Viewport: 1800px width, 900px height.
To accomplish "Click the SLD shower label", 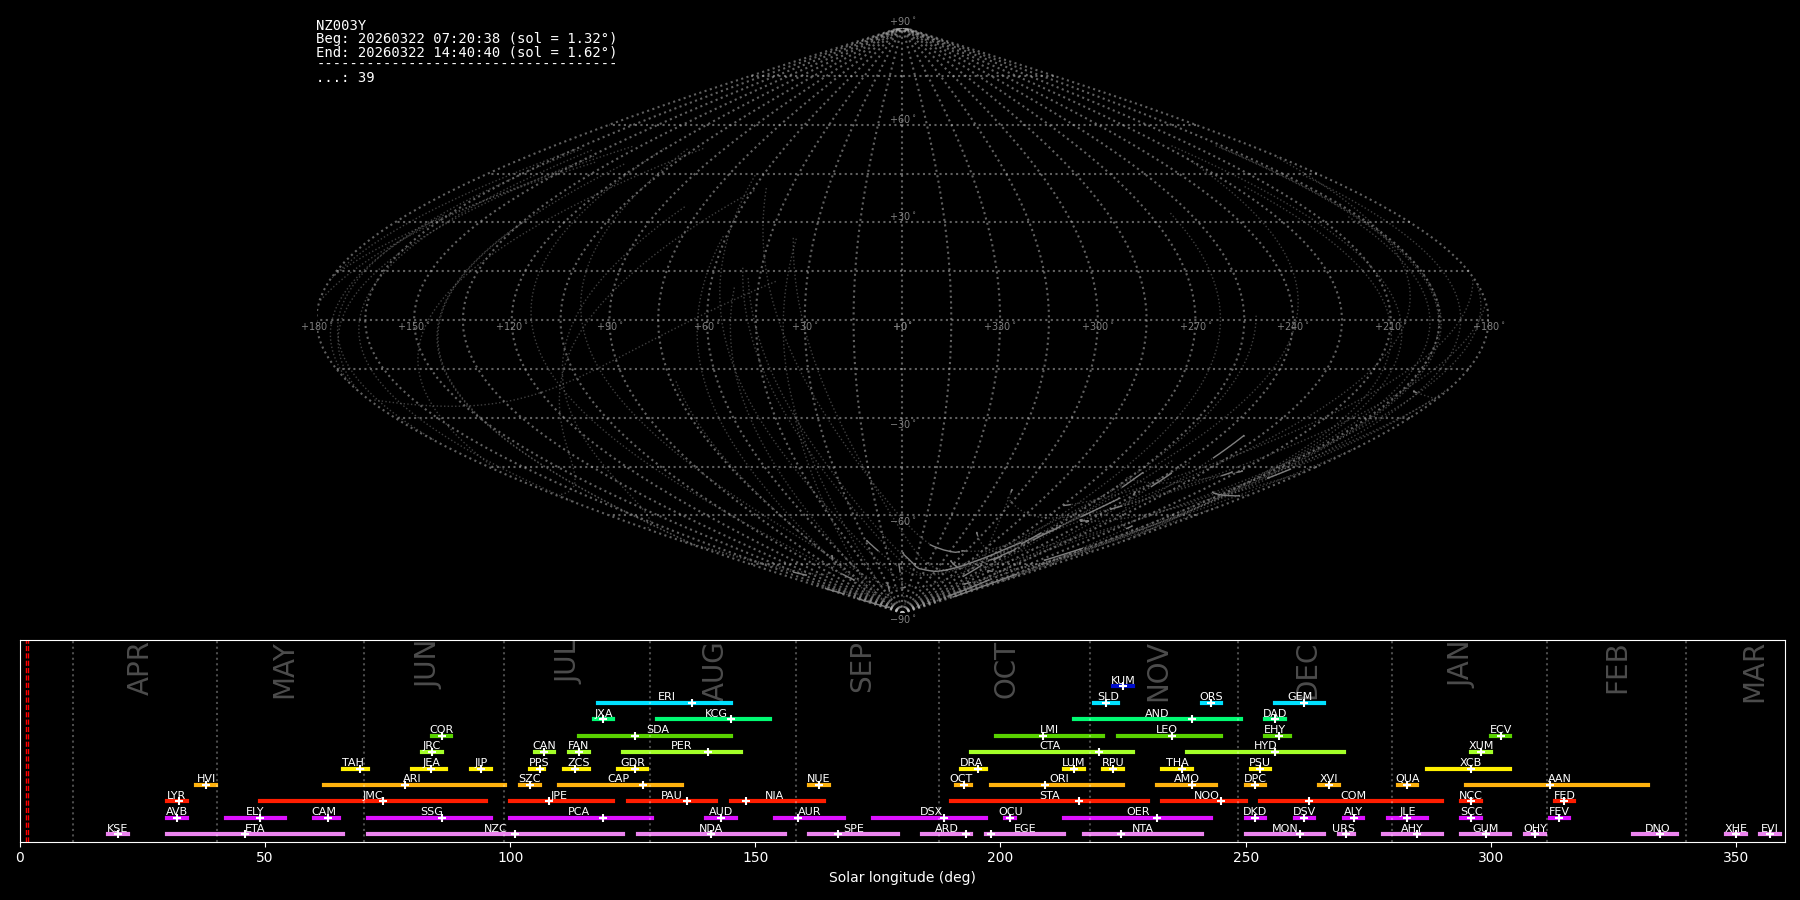I will 1108,697.
